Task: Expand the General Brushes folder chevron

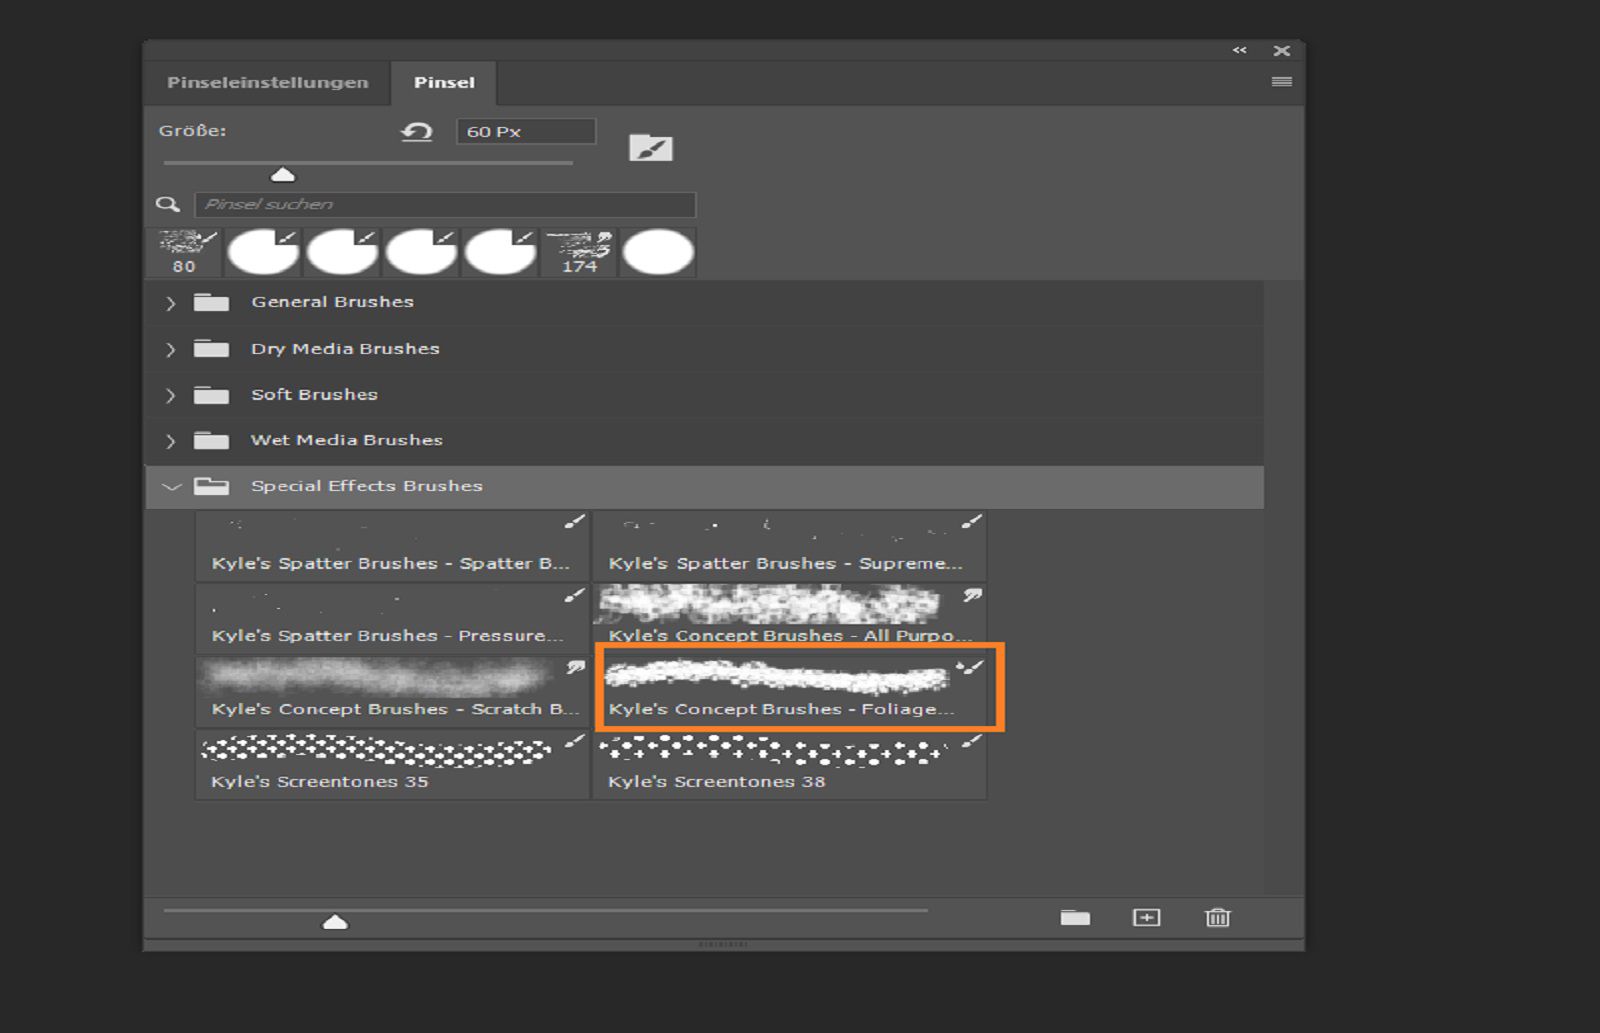Action: 170,303
